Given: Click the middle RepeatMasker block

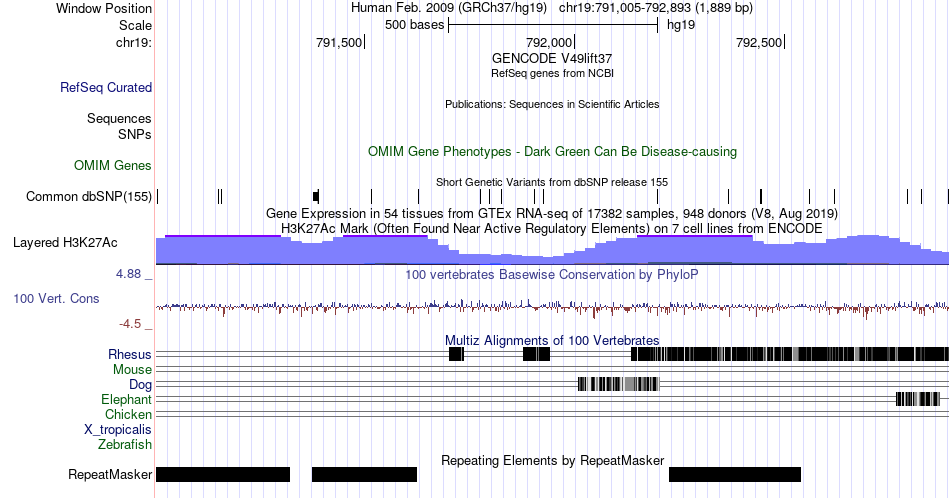Looking at the screenshot, I should (x=364, y=474).
